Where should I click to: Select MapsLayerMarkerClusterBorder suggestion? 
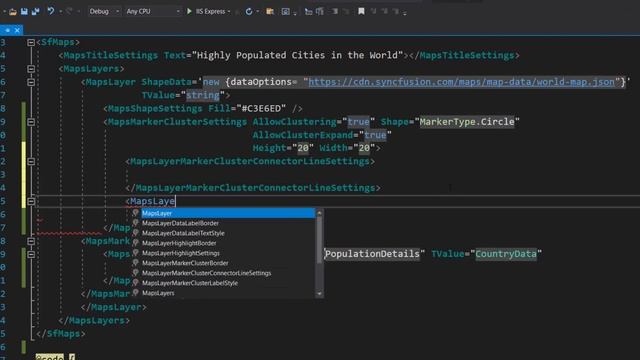(224, 263)
